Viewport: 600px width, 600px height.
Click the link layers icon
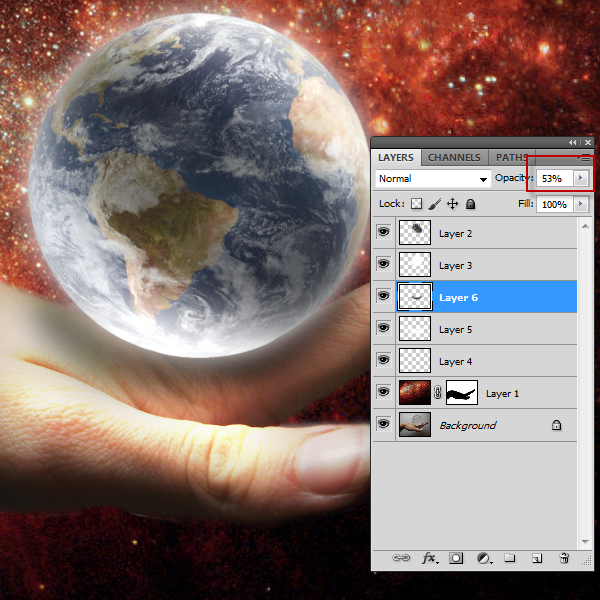(401, 558)
